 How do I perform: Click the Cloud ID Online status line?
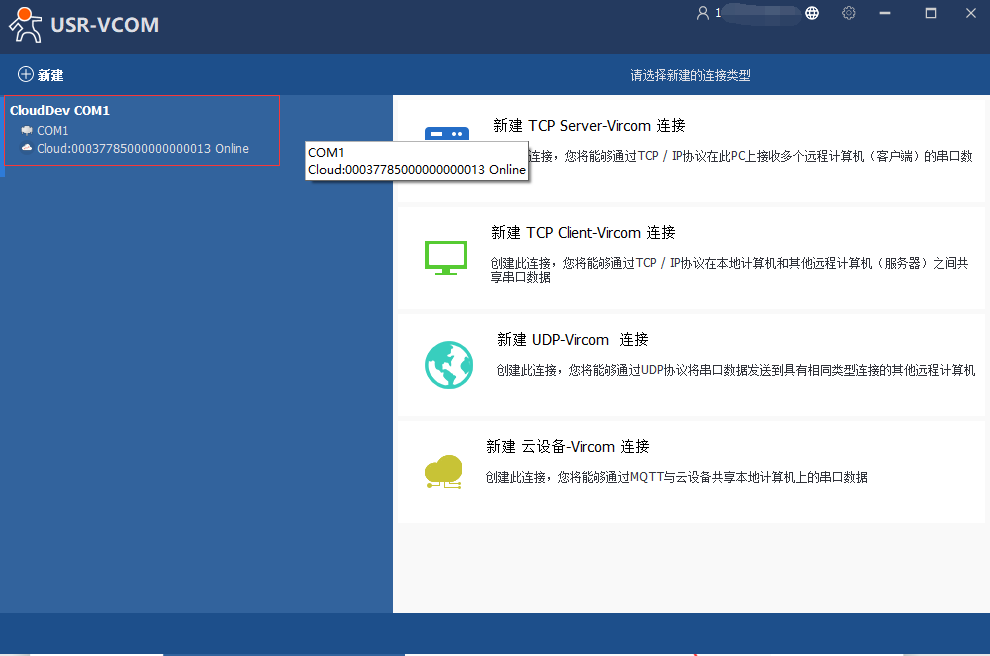142,149
